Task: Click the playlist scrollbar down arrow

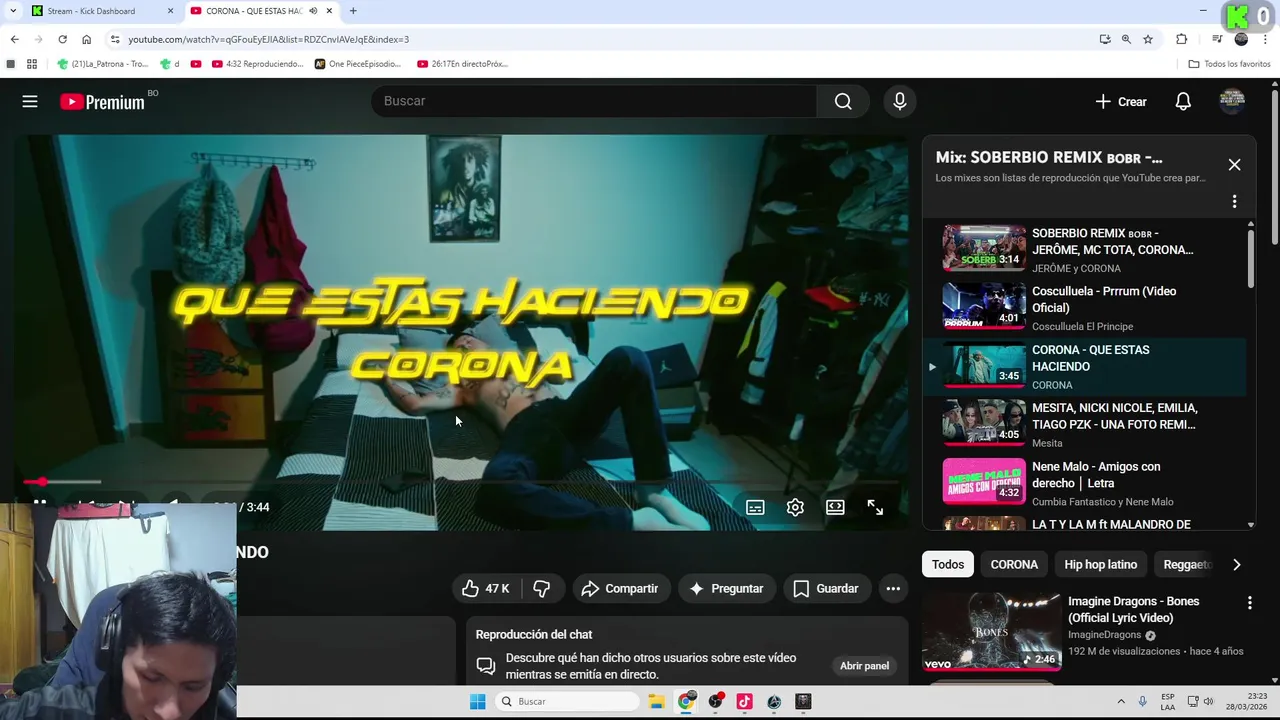Action: click(x=1250, y=524)
